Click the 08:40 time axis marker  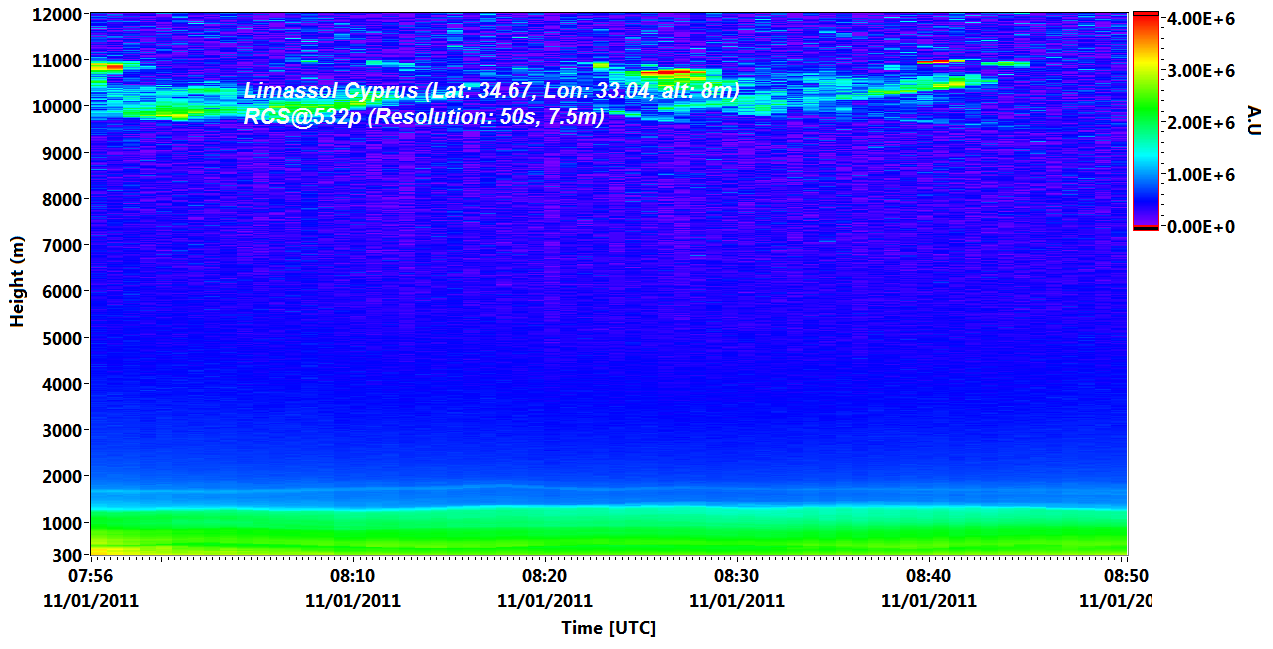pyautogui.click(x=928, y=576)
